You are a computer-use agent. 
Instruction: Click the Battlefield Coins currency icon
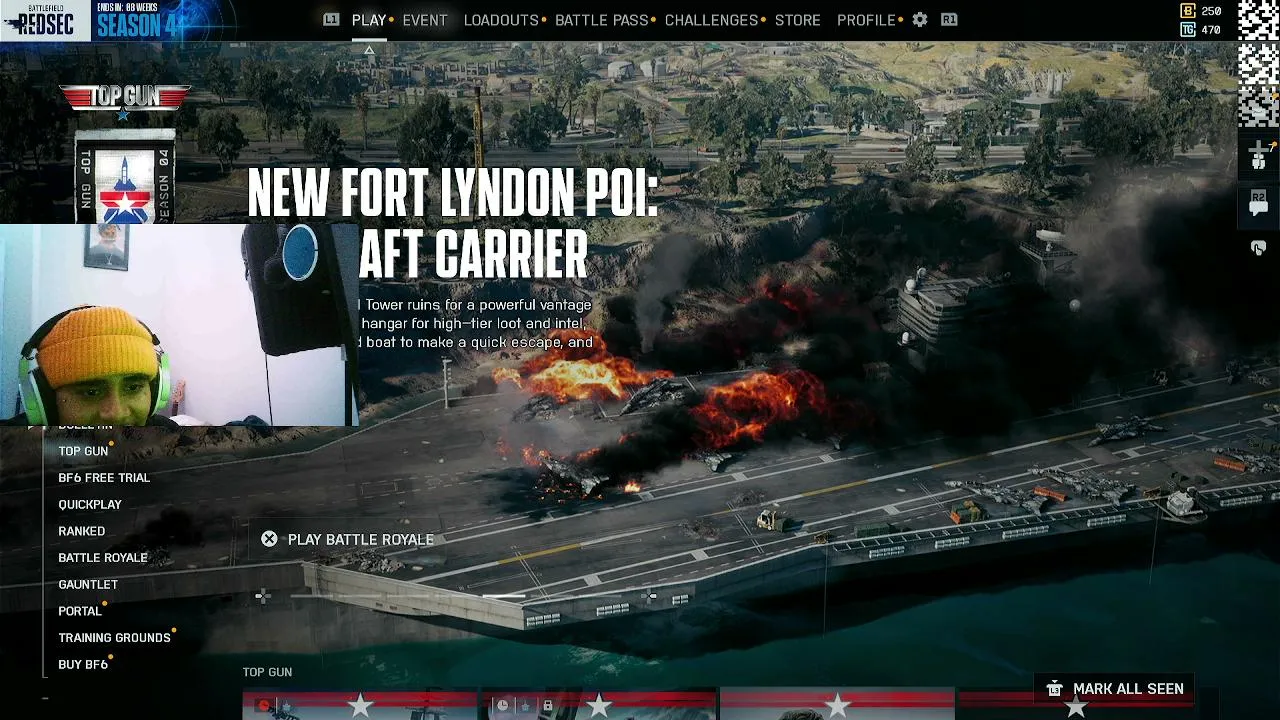click(1188, 11)
